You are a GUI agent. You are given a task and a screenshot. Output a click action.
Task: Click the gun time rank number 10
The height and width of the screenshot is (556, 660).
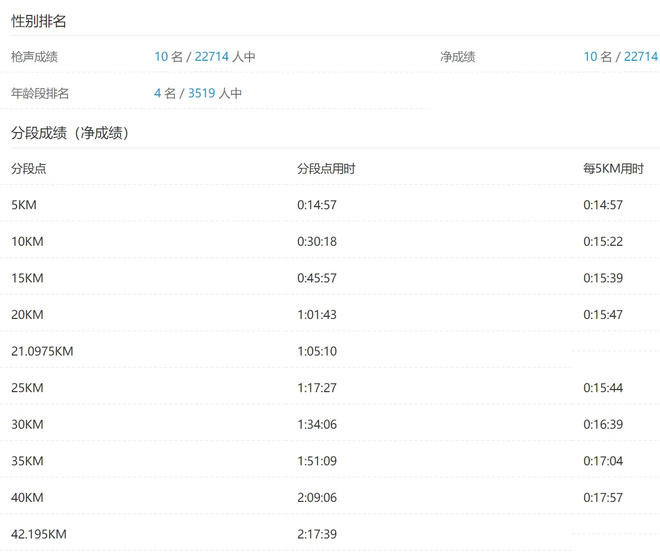pyautogui.click(x=161, y=57)
